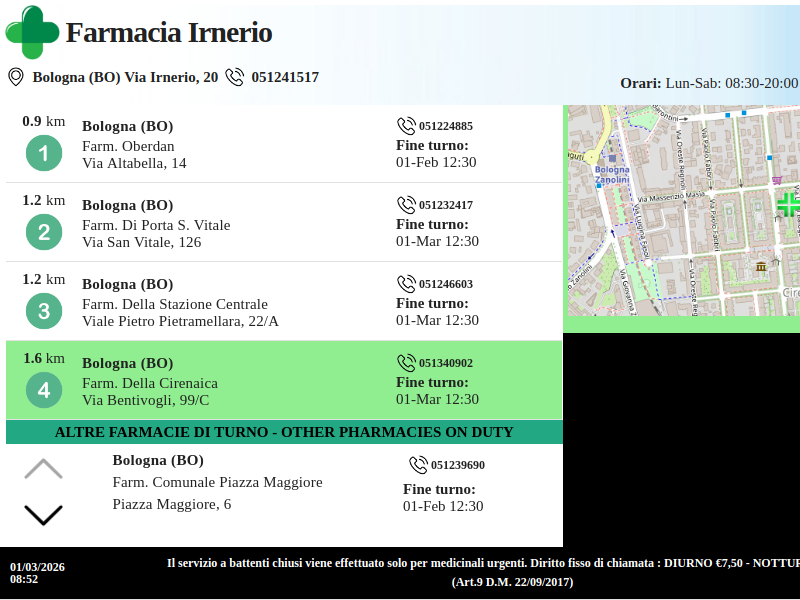Select the number 4 circle badge

point(44,391)
